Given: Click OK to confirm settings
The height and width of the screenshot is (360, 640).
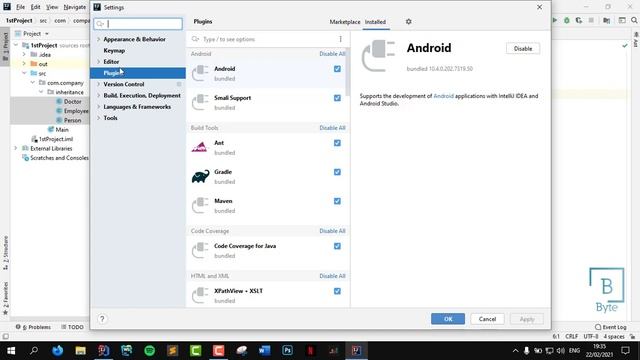Looking at the screenshot, I should tap(448, 319).
